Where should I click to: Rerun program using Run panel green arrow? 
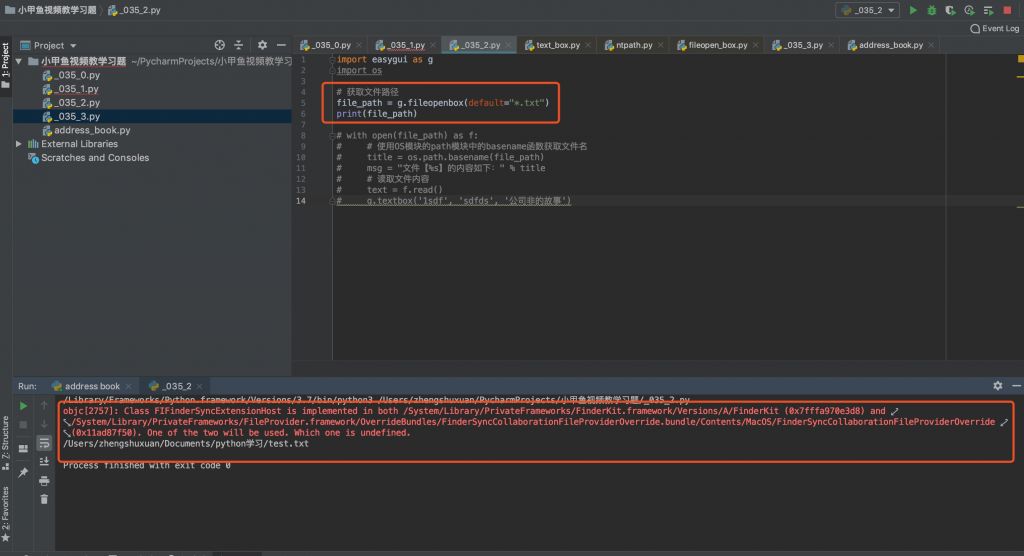pyautogui.click(x=24, y=406)
